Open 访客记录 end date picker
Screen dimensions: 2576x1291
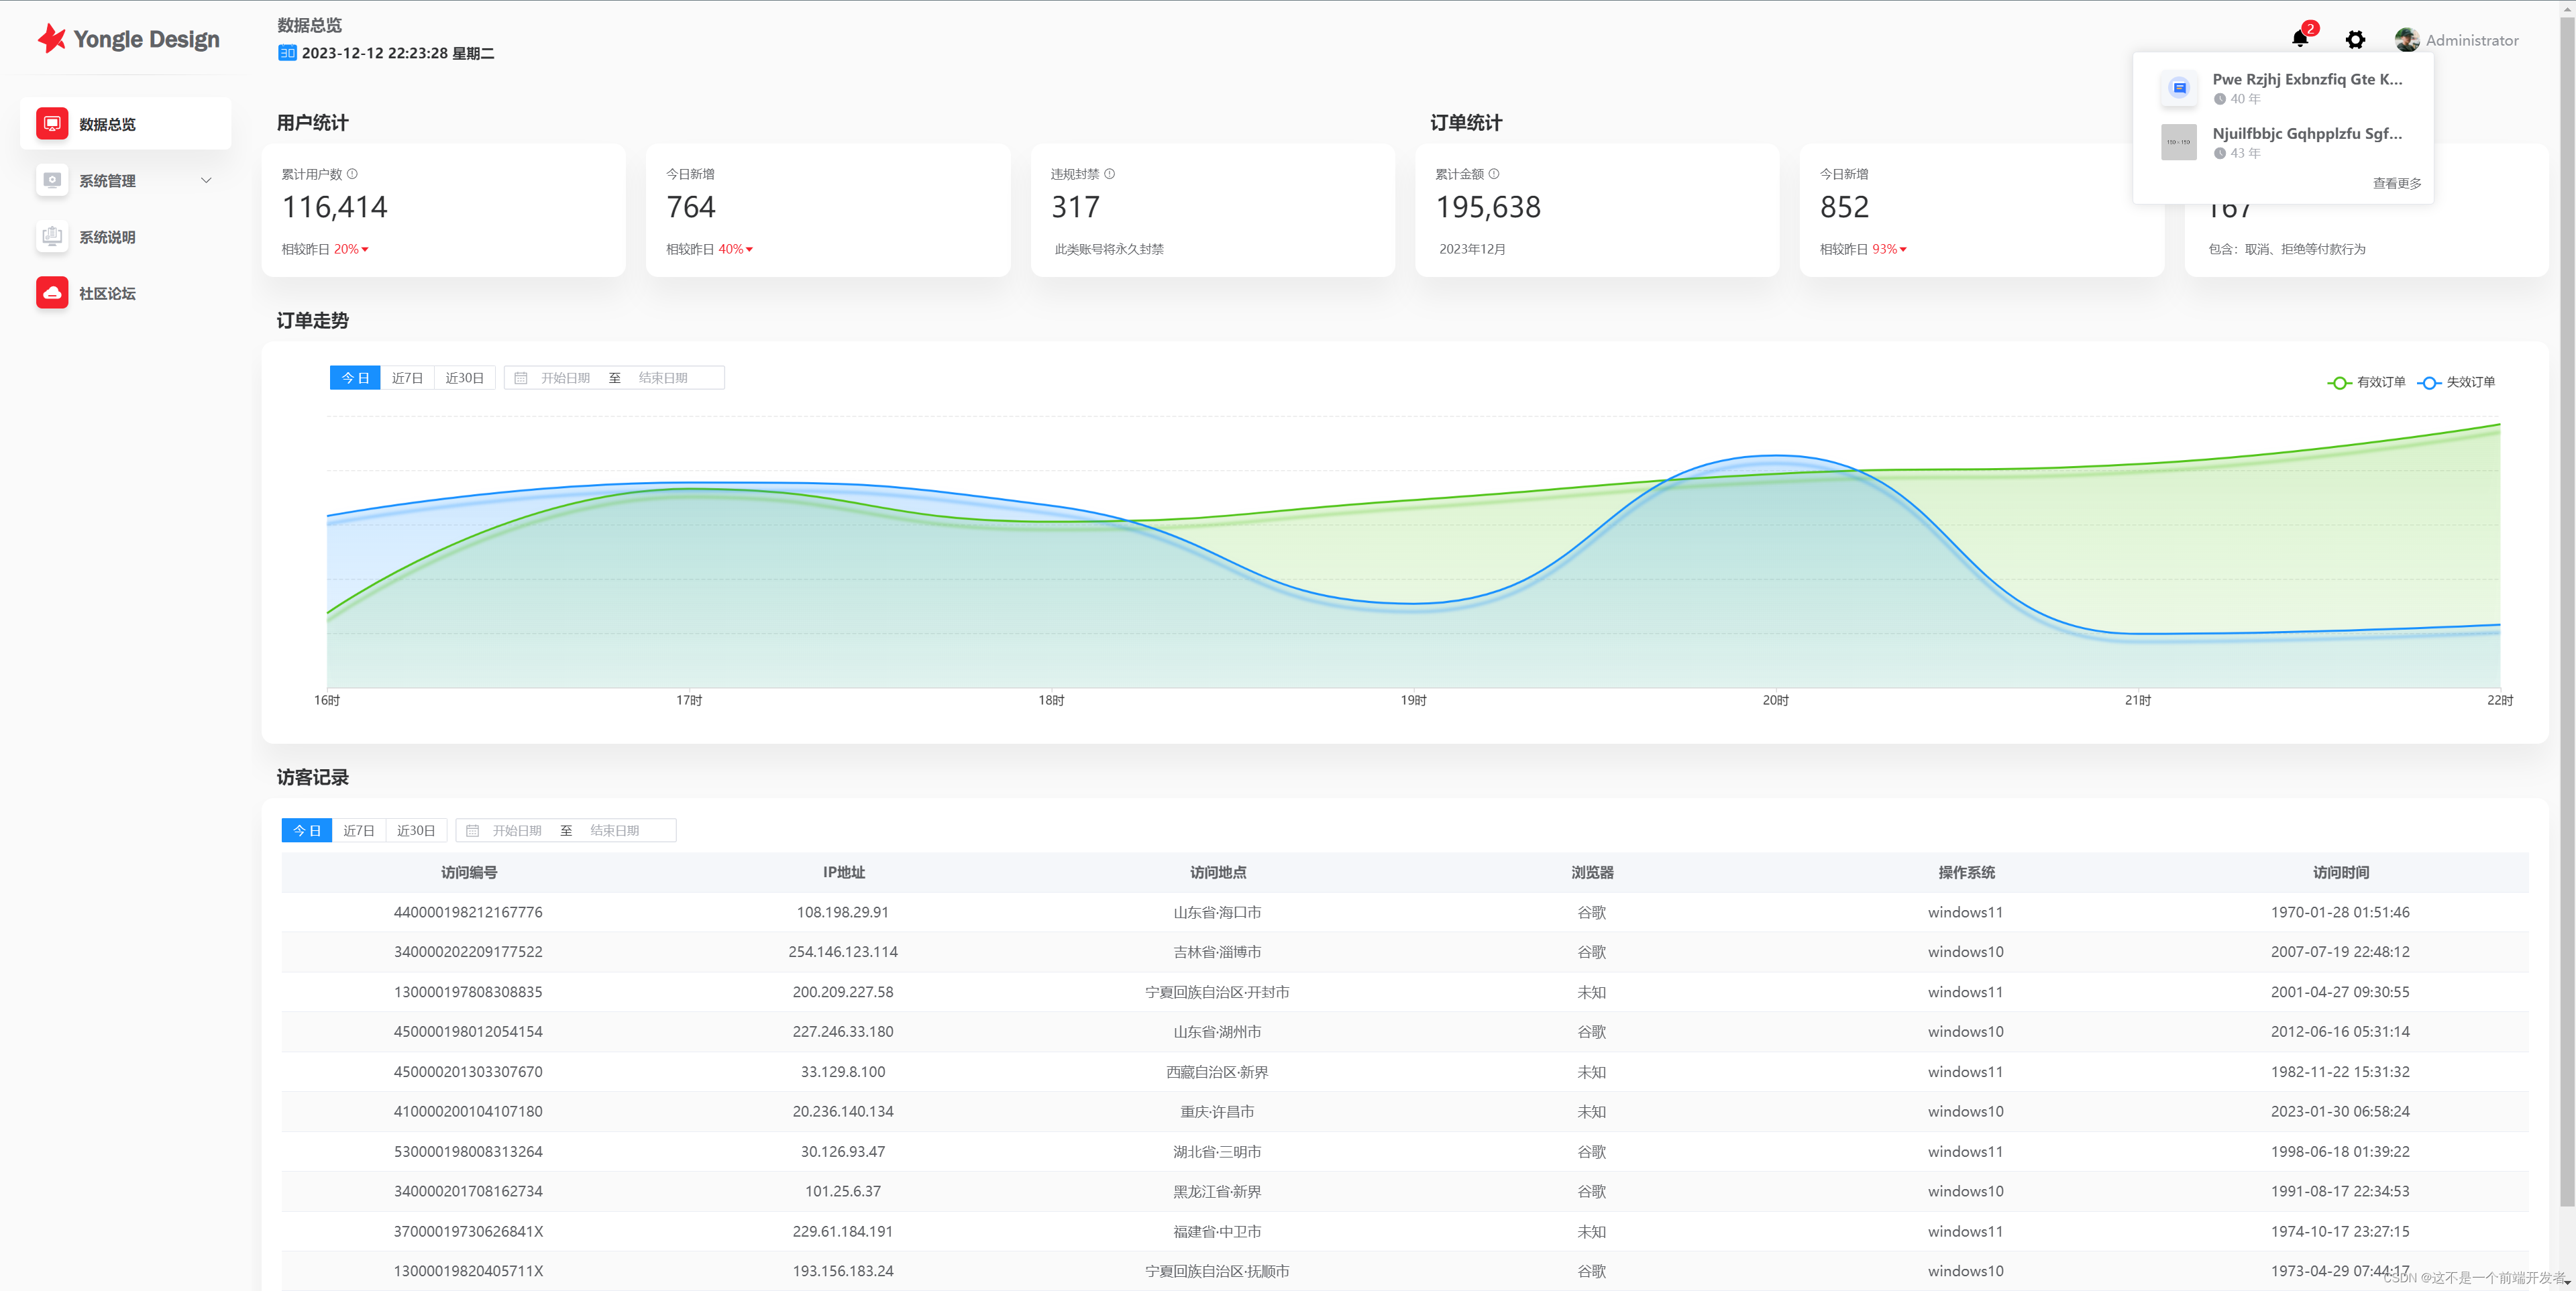point(614,831)
